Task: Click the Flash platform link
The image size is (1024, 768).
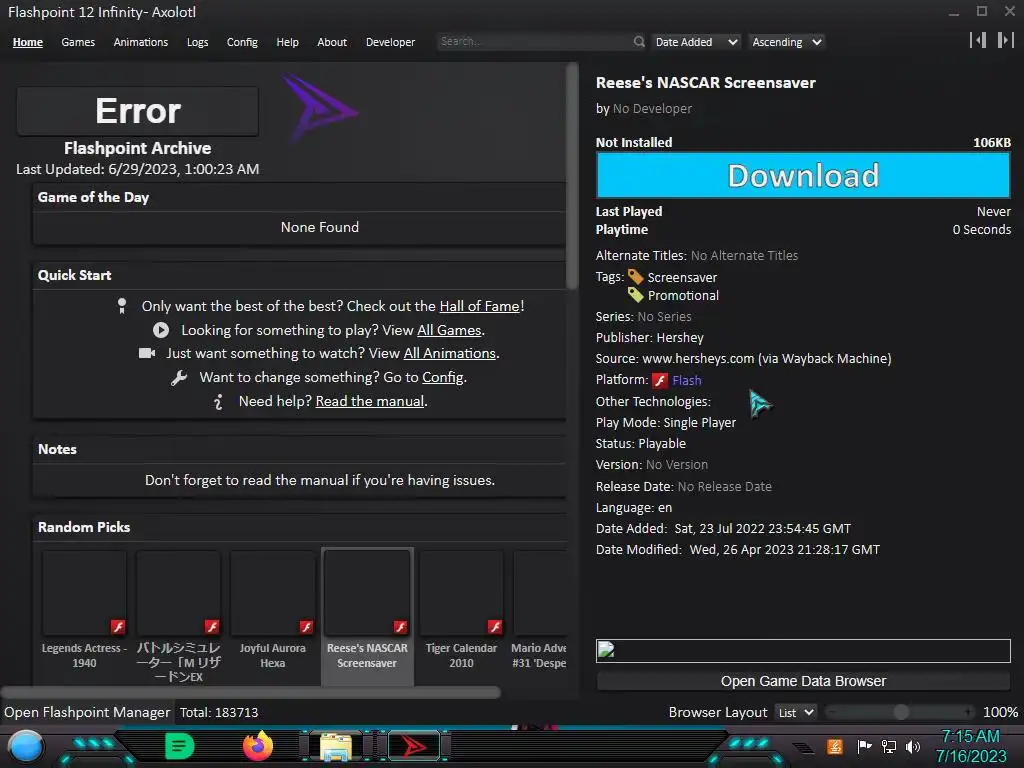Action: click(x=686, y=380)
